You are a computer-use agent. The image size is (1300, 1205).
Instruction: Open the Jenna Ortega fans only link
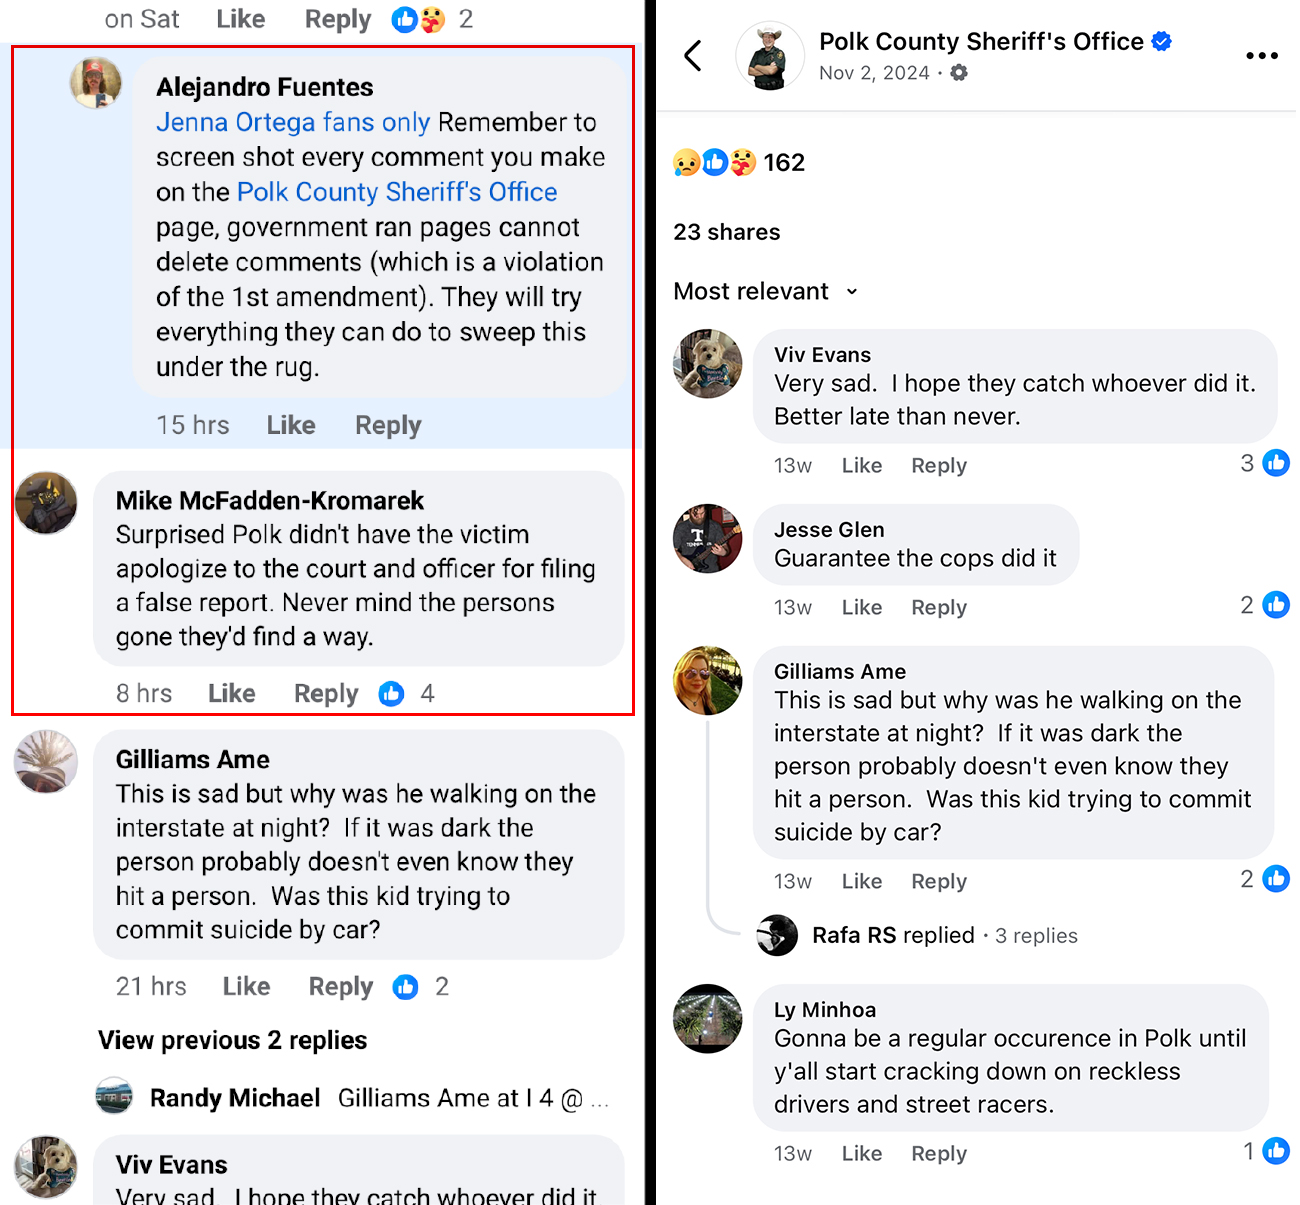point(293,123)
